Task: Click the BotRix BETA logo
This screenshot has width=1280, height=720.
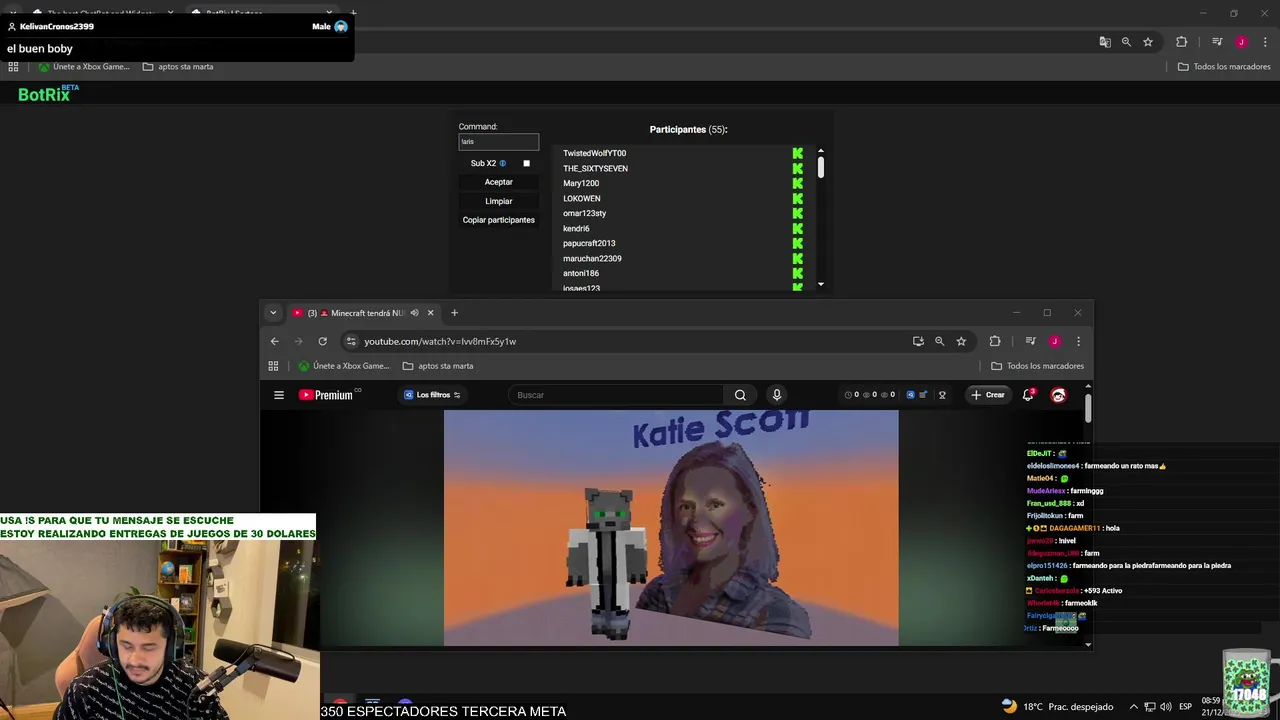Action: point(48,93)
